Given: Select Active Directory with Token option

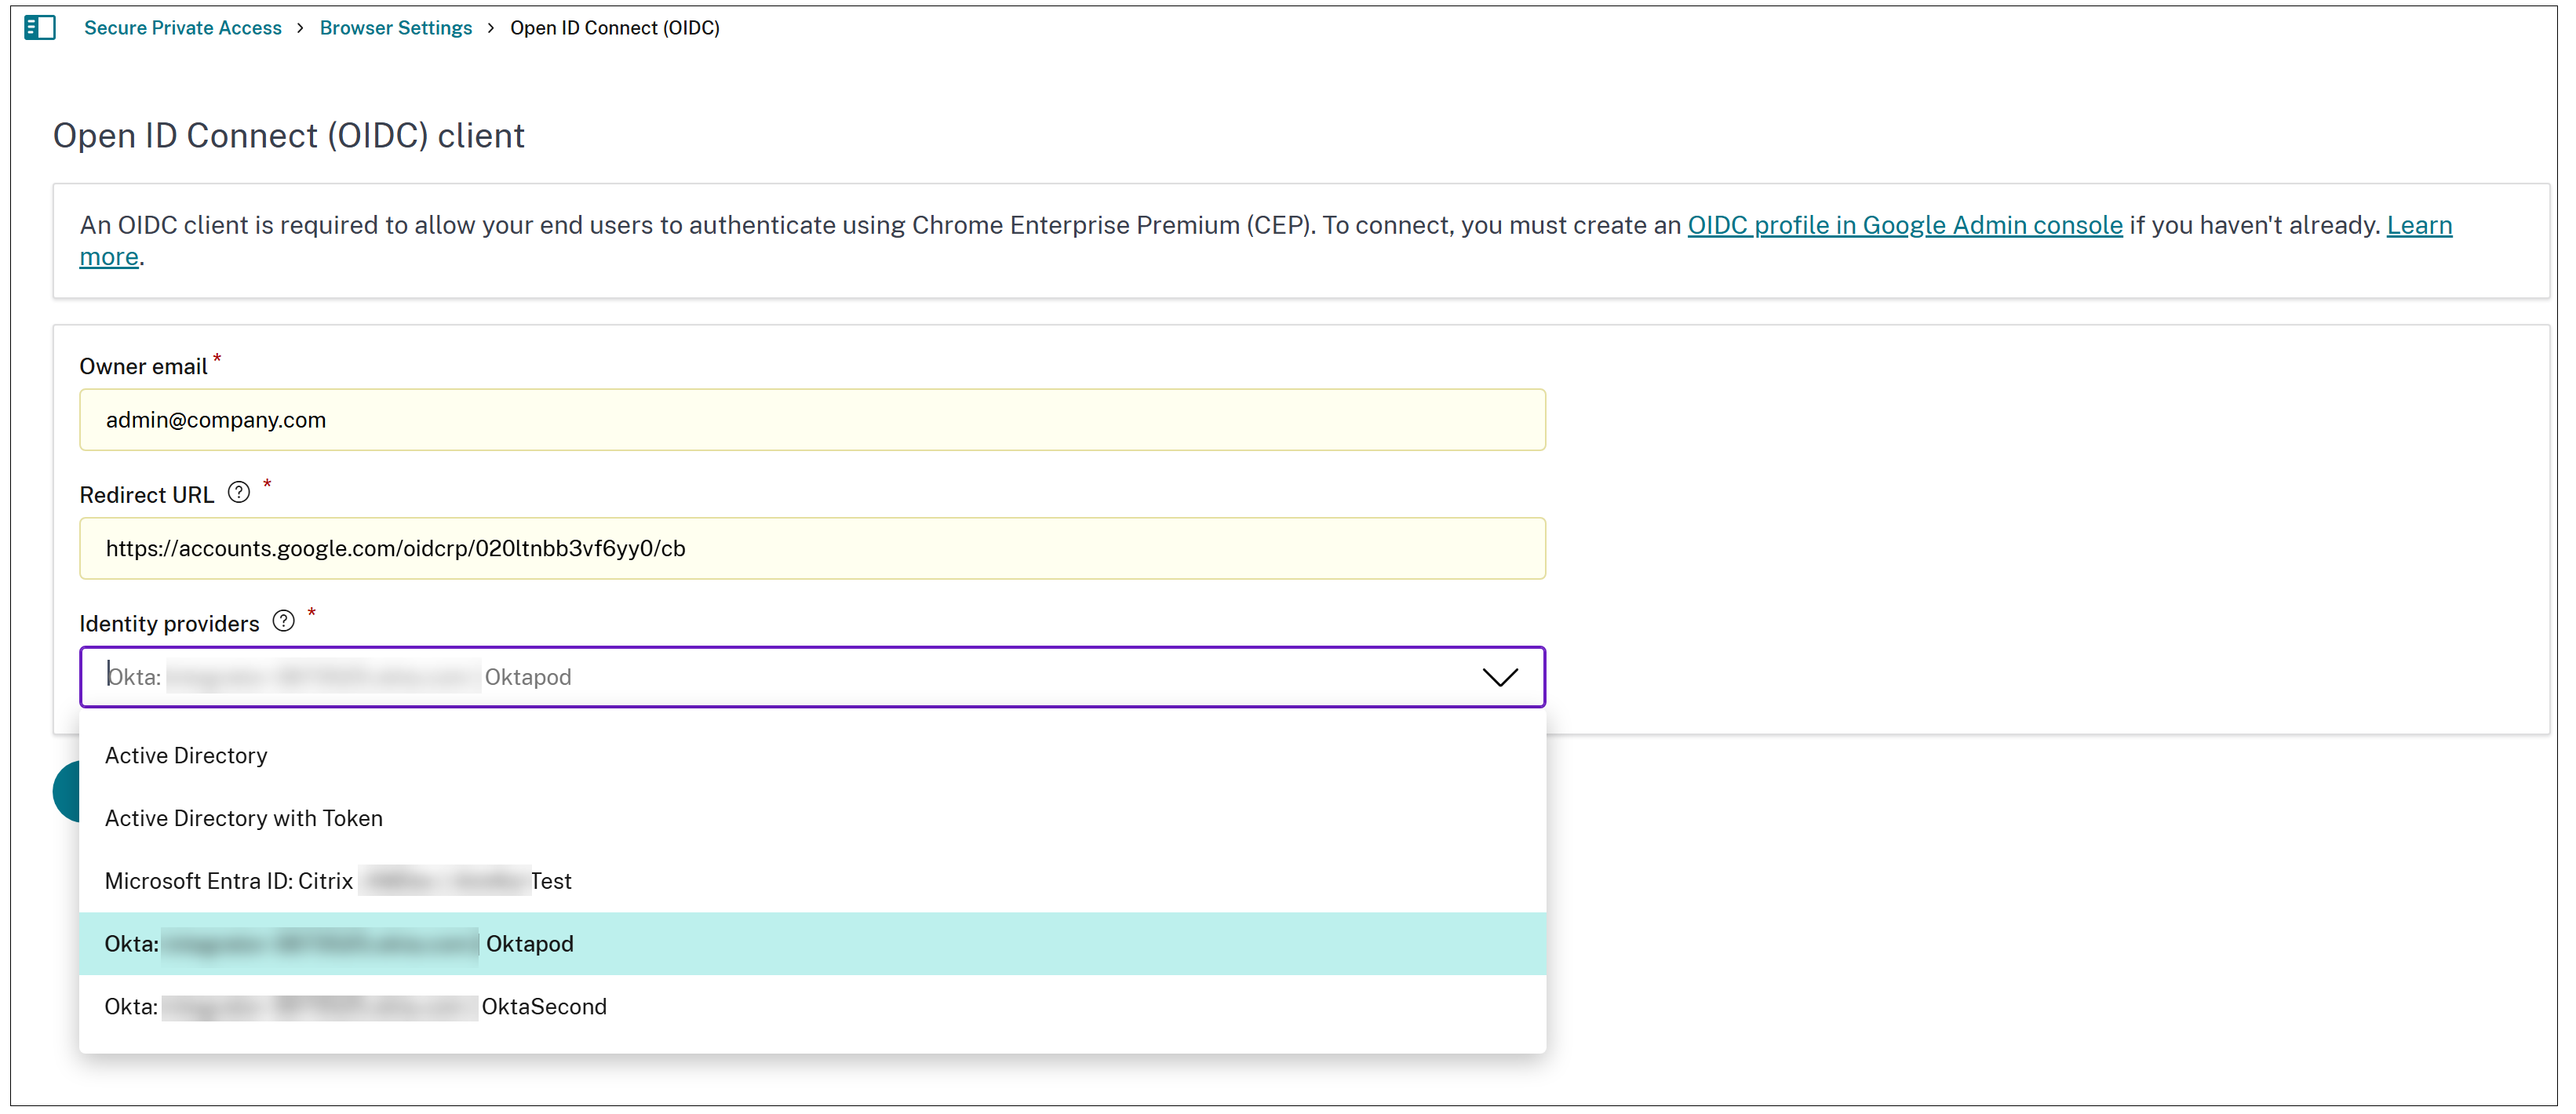Looking at the screenshot, I should pos(812,819).
